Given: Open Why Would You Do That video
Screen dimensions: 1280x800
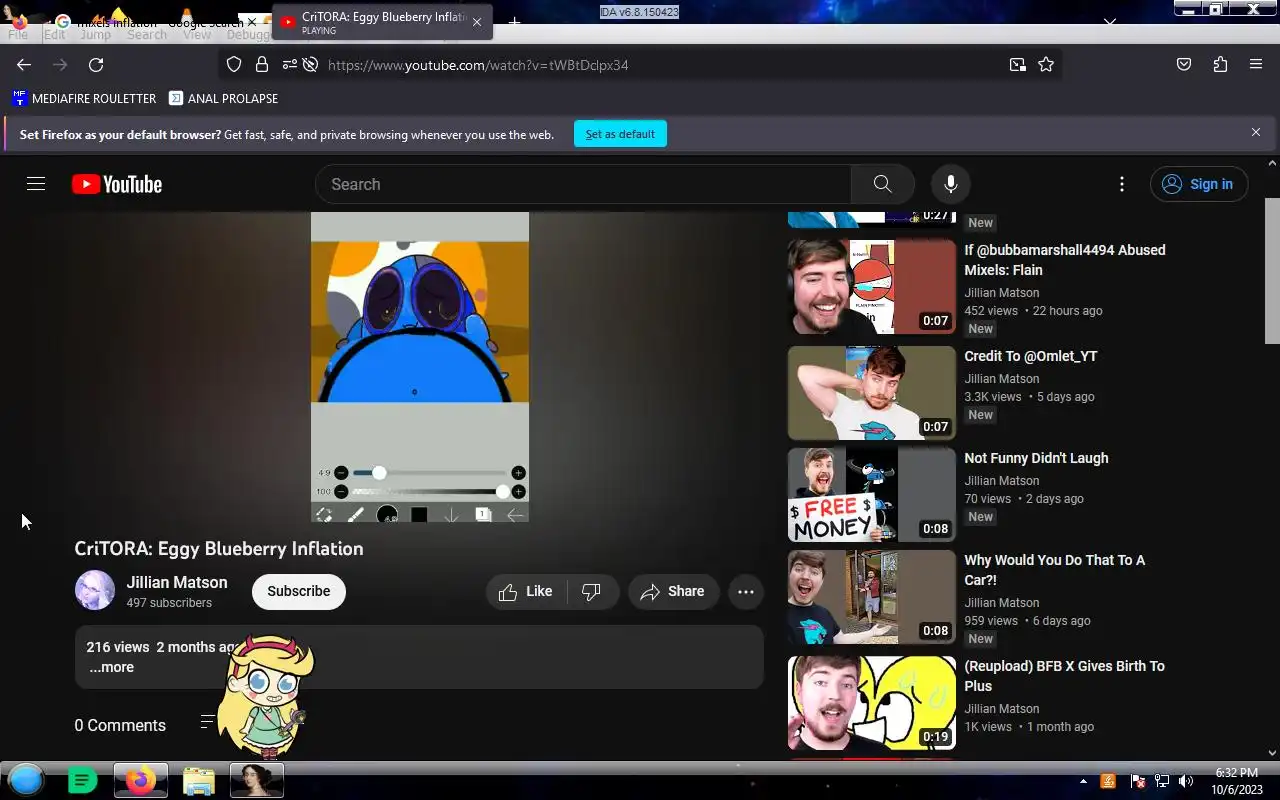Looking at the screenshot, I should pos(1054,570).
